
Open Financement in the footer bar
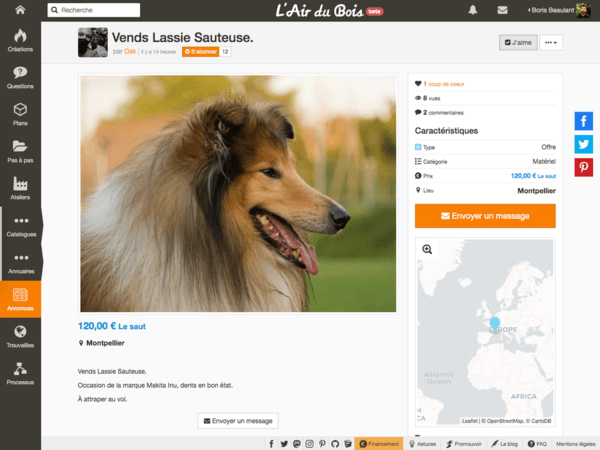click(x=381, y=443)
